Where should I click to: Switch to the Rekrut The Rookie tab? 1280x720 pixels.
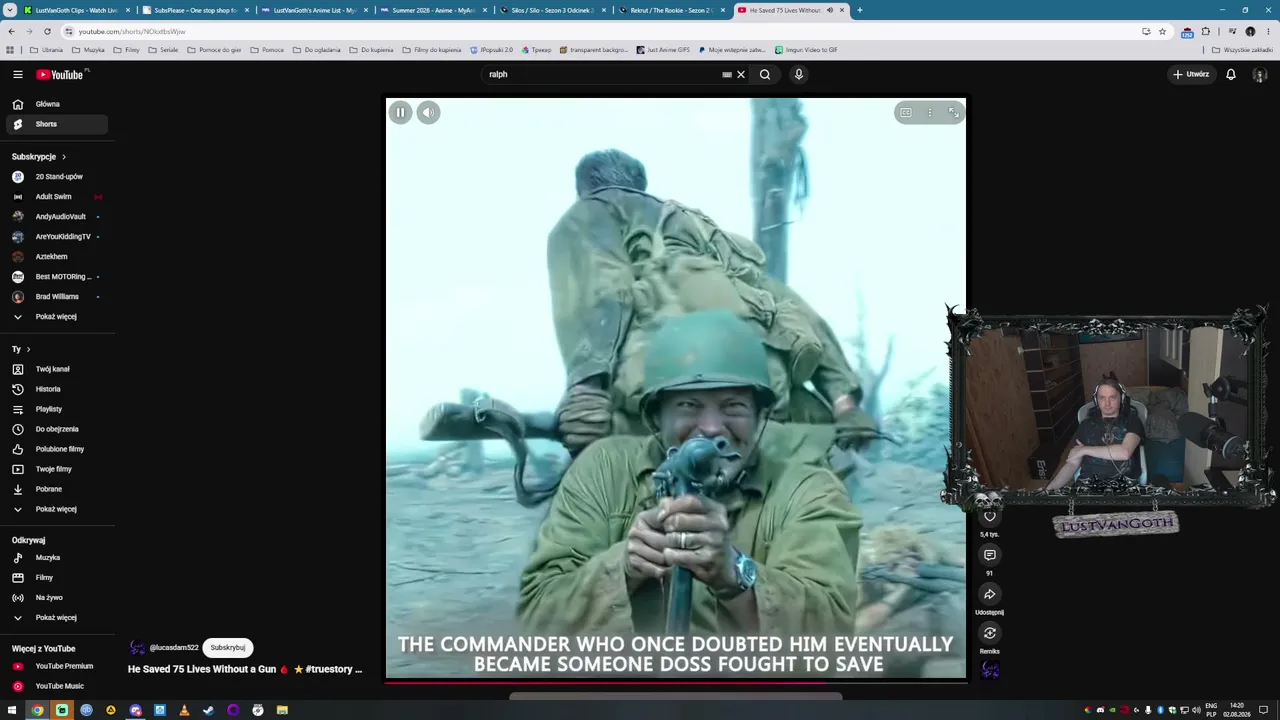tap(671, 10)
